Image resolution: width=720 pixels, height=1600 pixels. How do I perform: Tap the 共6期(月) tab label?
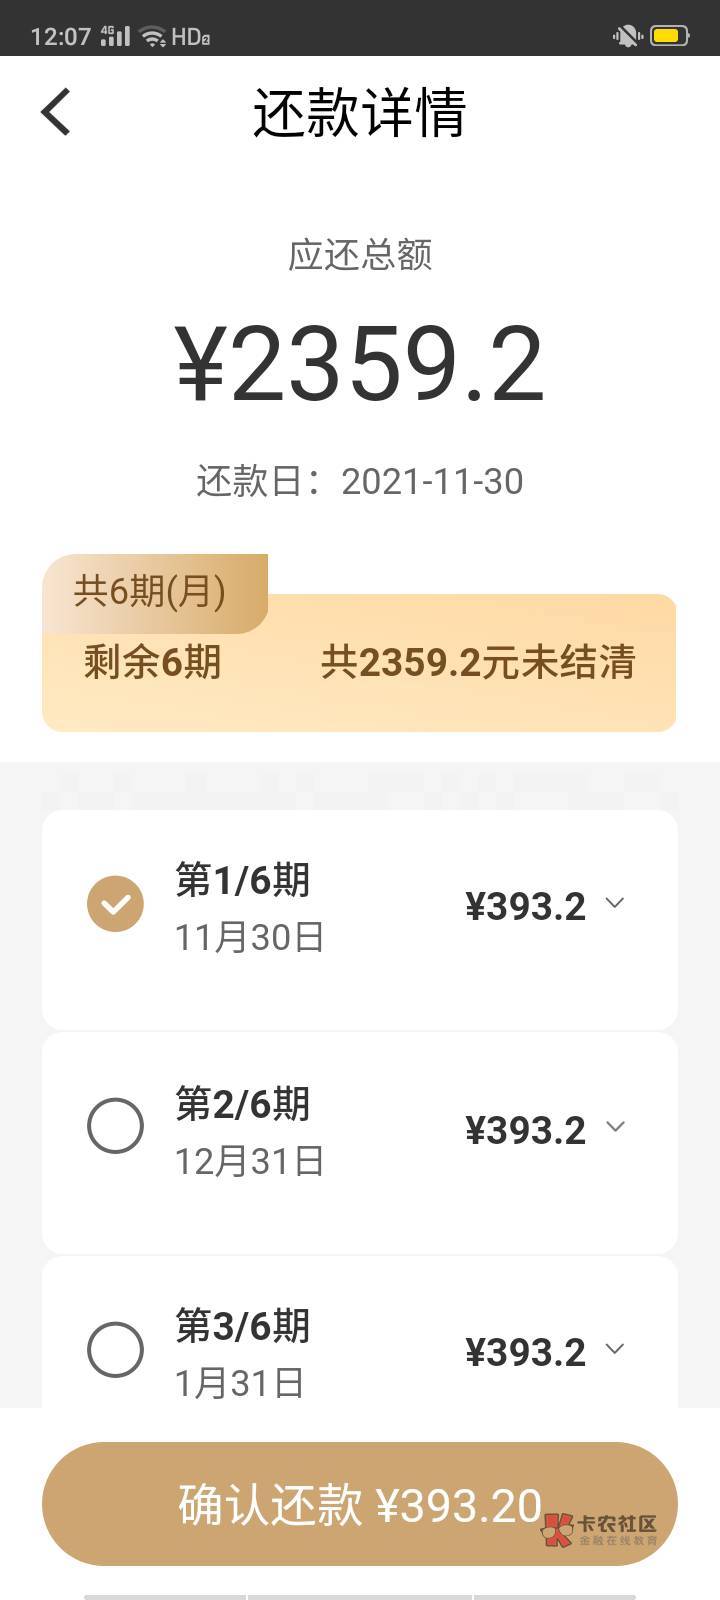click(150, 592)
